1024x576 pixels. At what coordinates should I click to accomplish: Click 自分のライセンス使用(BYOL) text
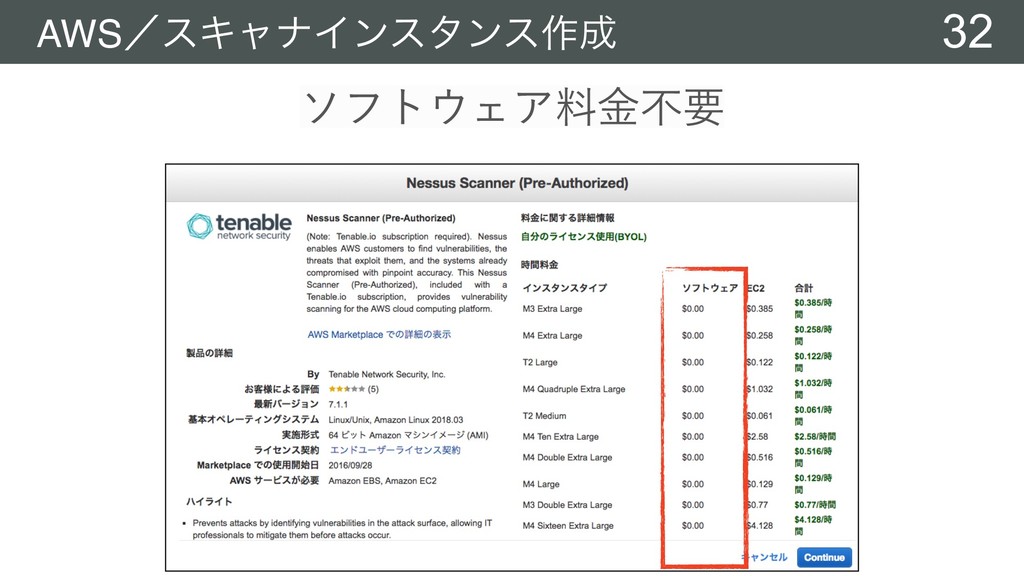584,236
